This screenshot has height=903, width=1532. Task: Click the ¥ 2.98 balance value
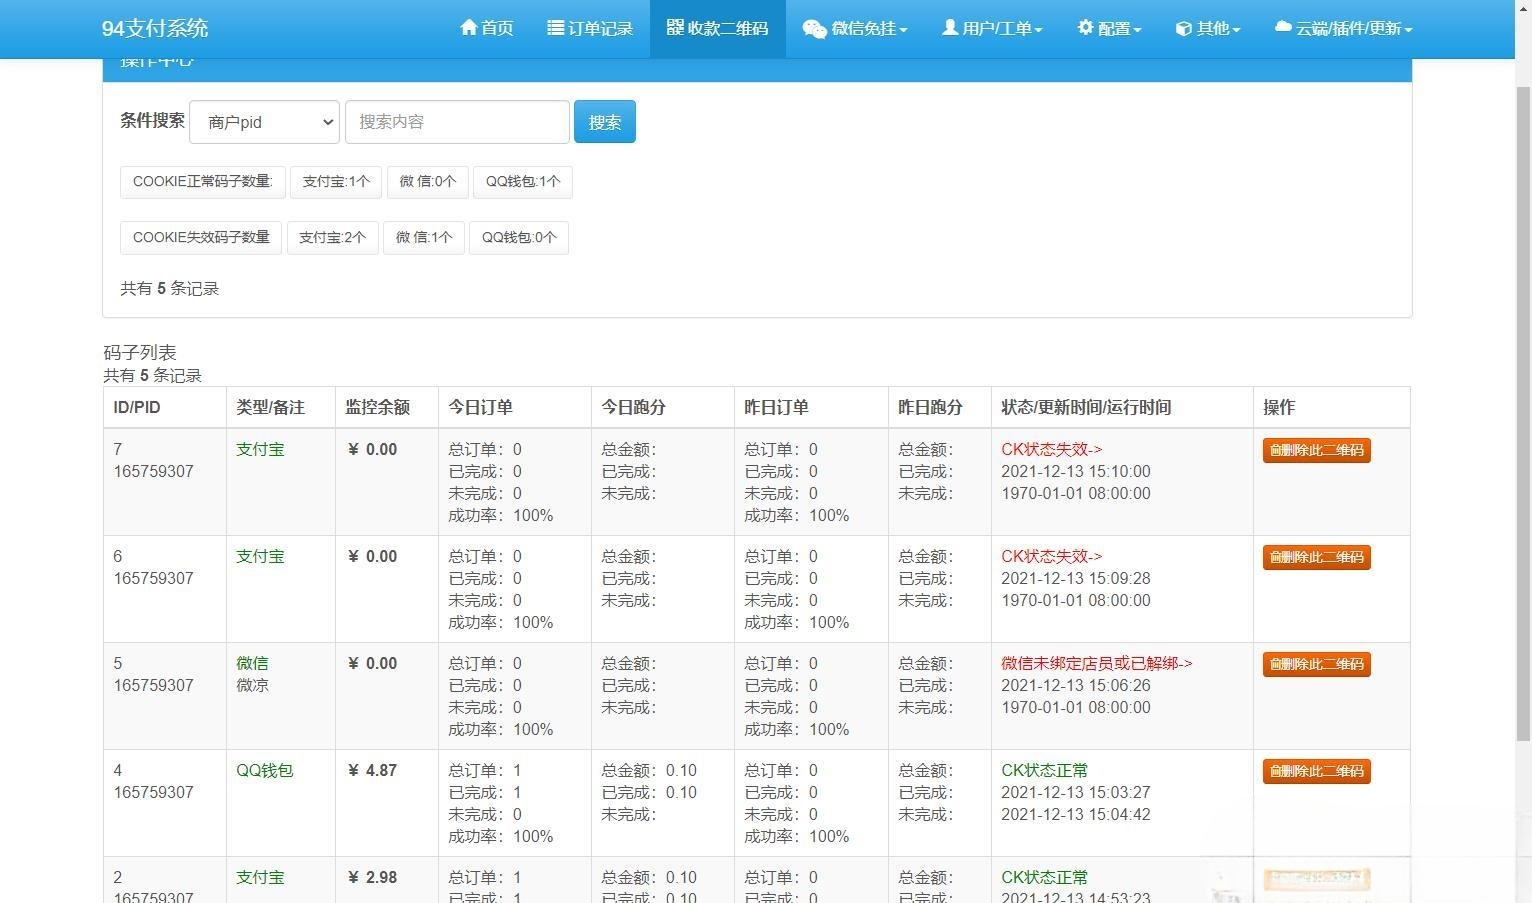coord(372,878)
